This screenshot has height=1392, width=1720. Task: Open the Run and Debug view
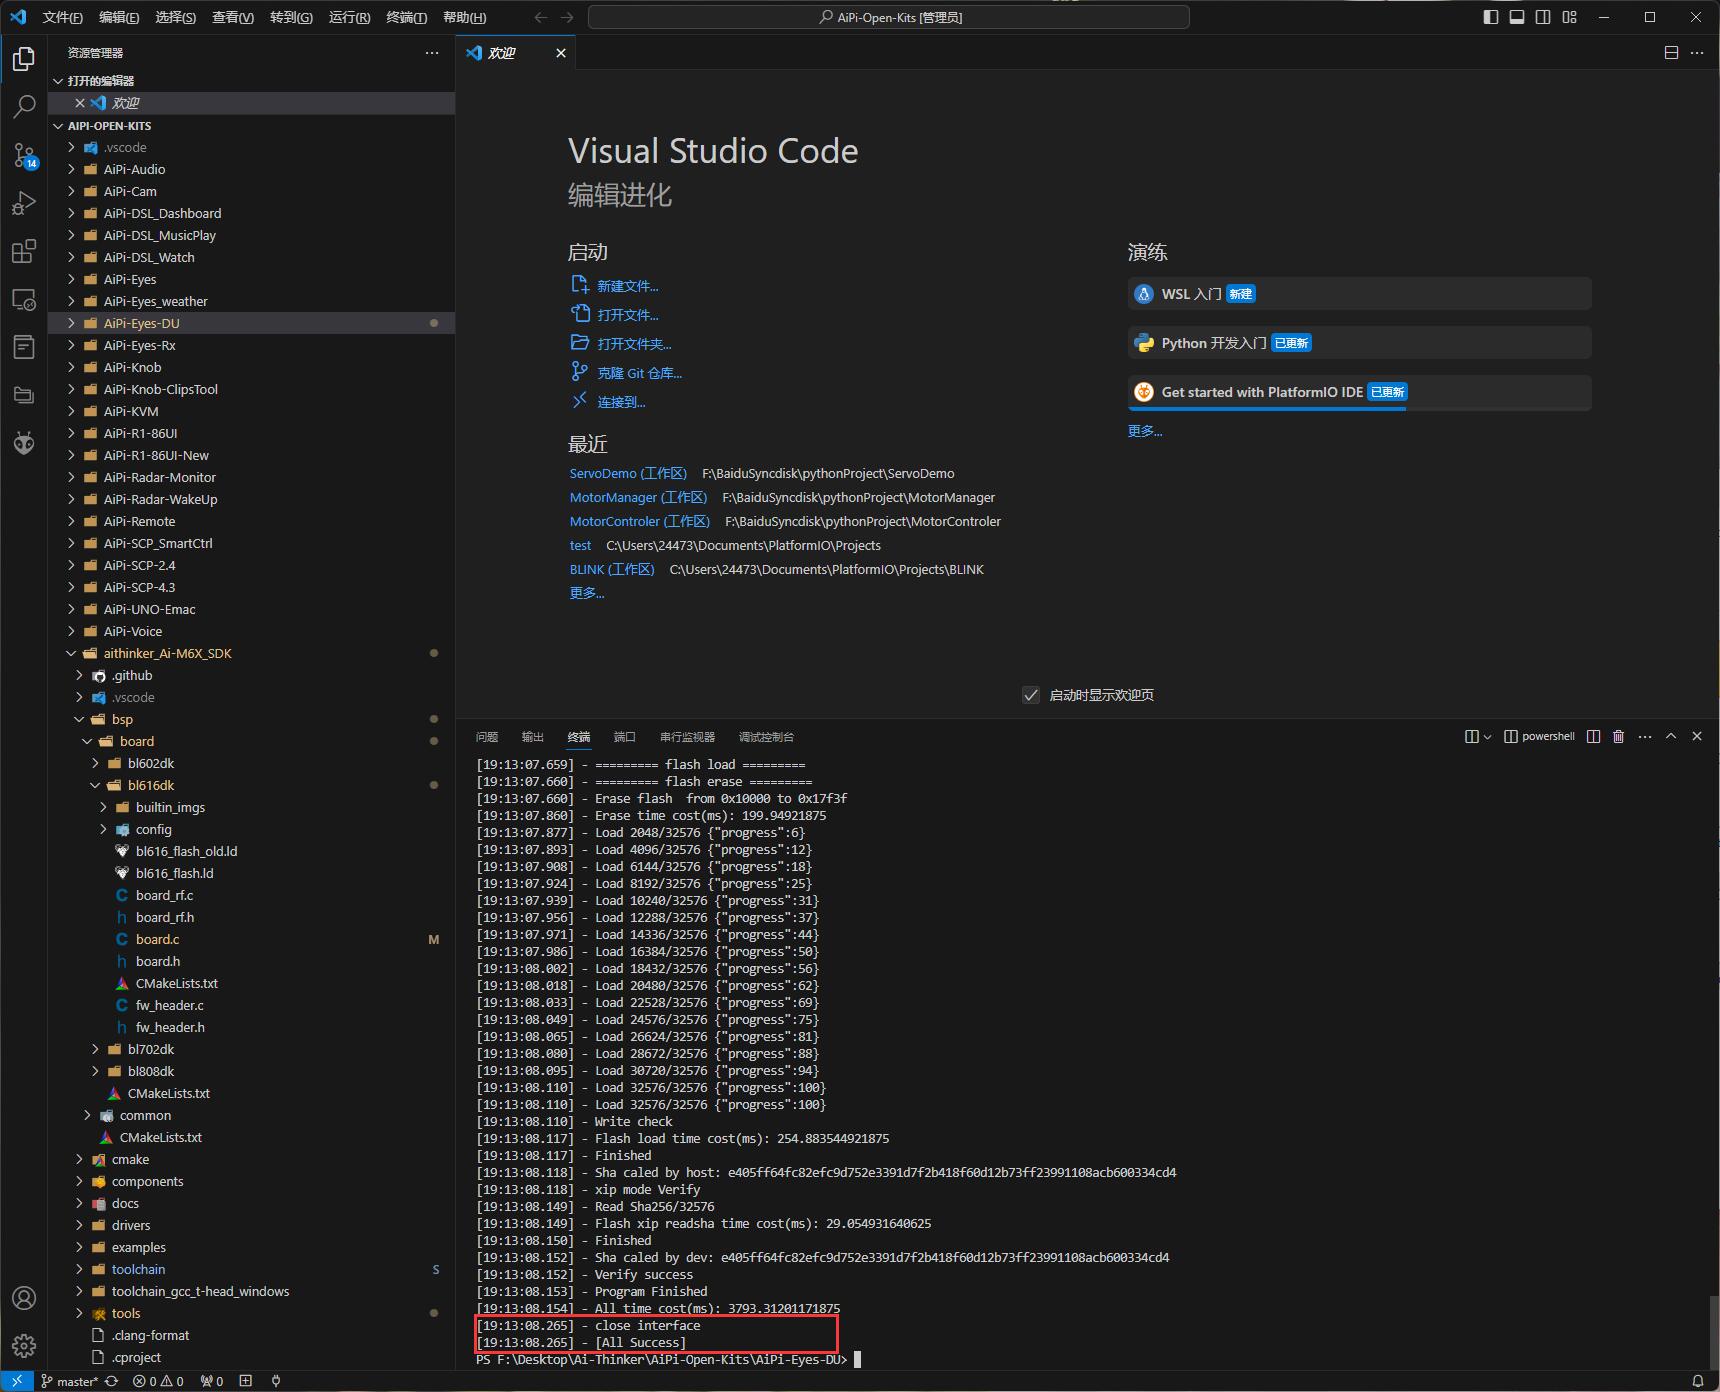24,203
